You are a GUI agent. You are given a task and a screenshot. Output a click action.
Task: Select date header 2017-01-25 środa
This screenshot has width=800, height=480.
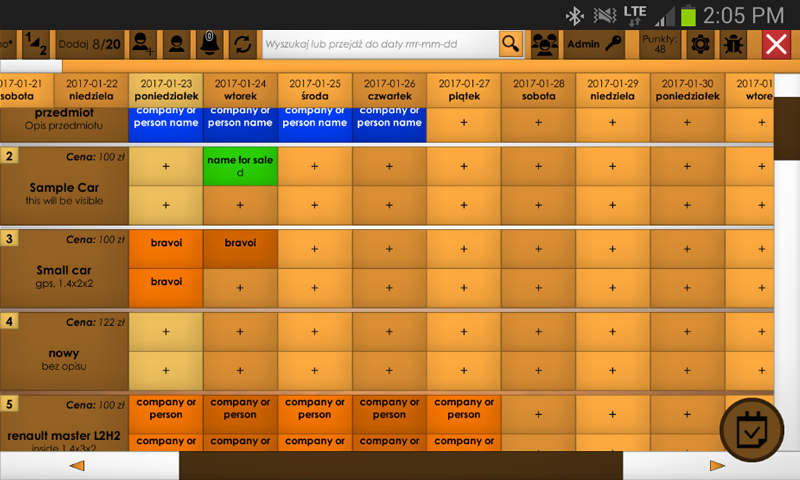click(x=315, y=90)
